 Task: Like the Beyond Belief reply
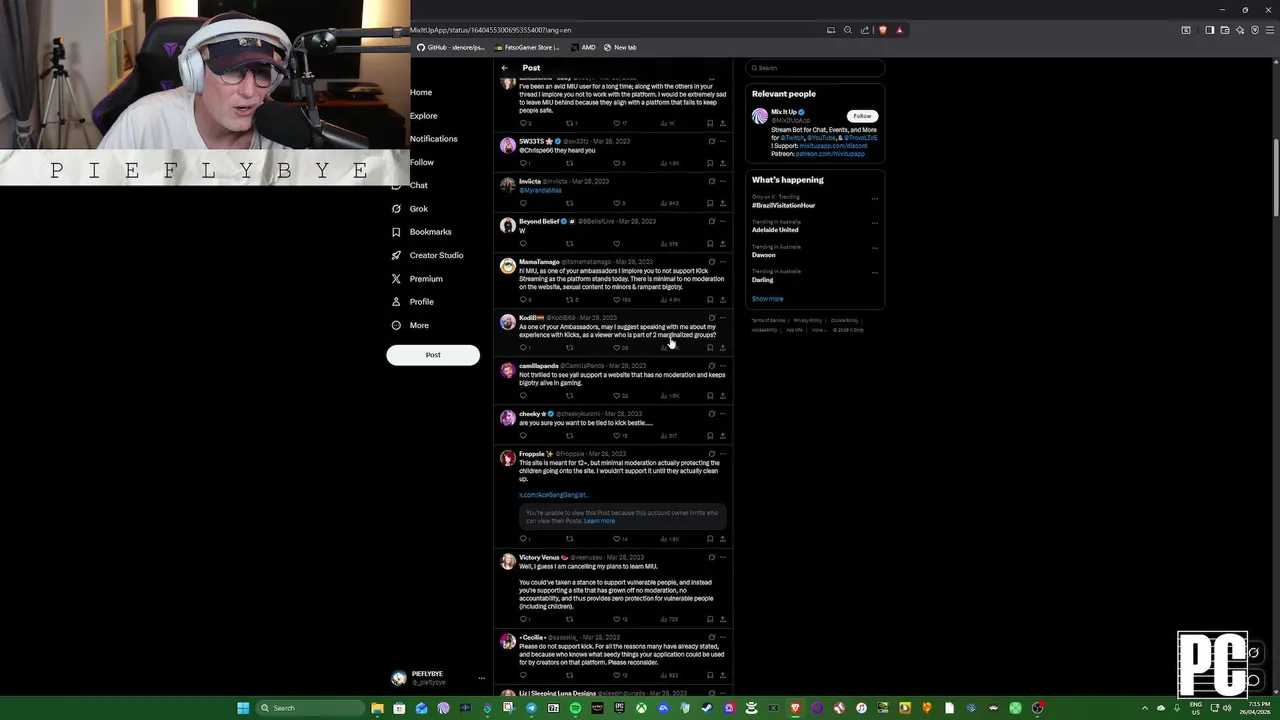[617, 243]
